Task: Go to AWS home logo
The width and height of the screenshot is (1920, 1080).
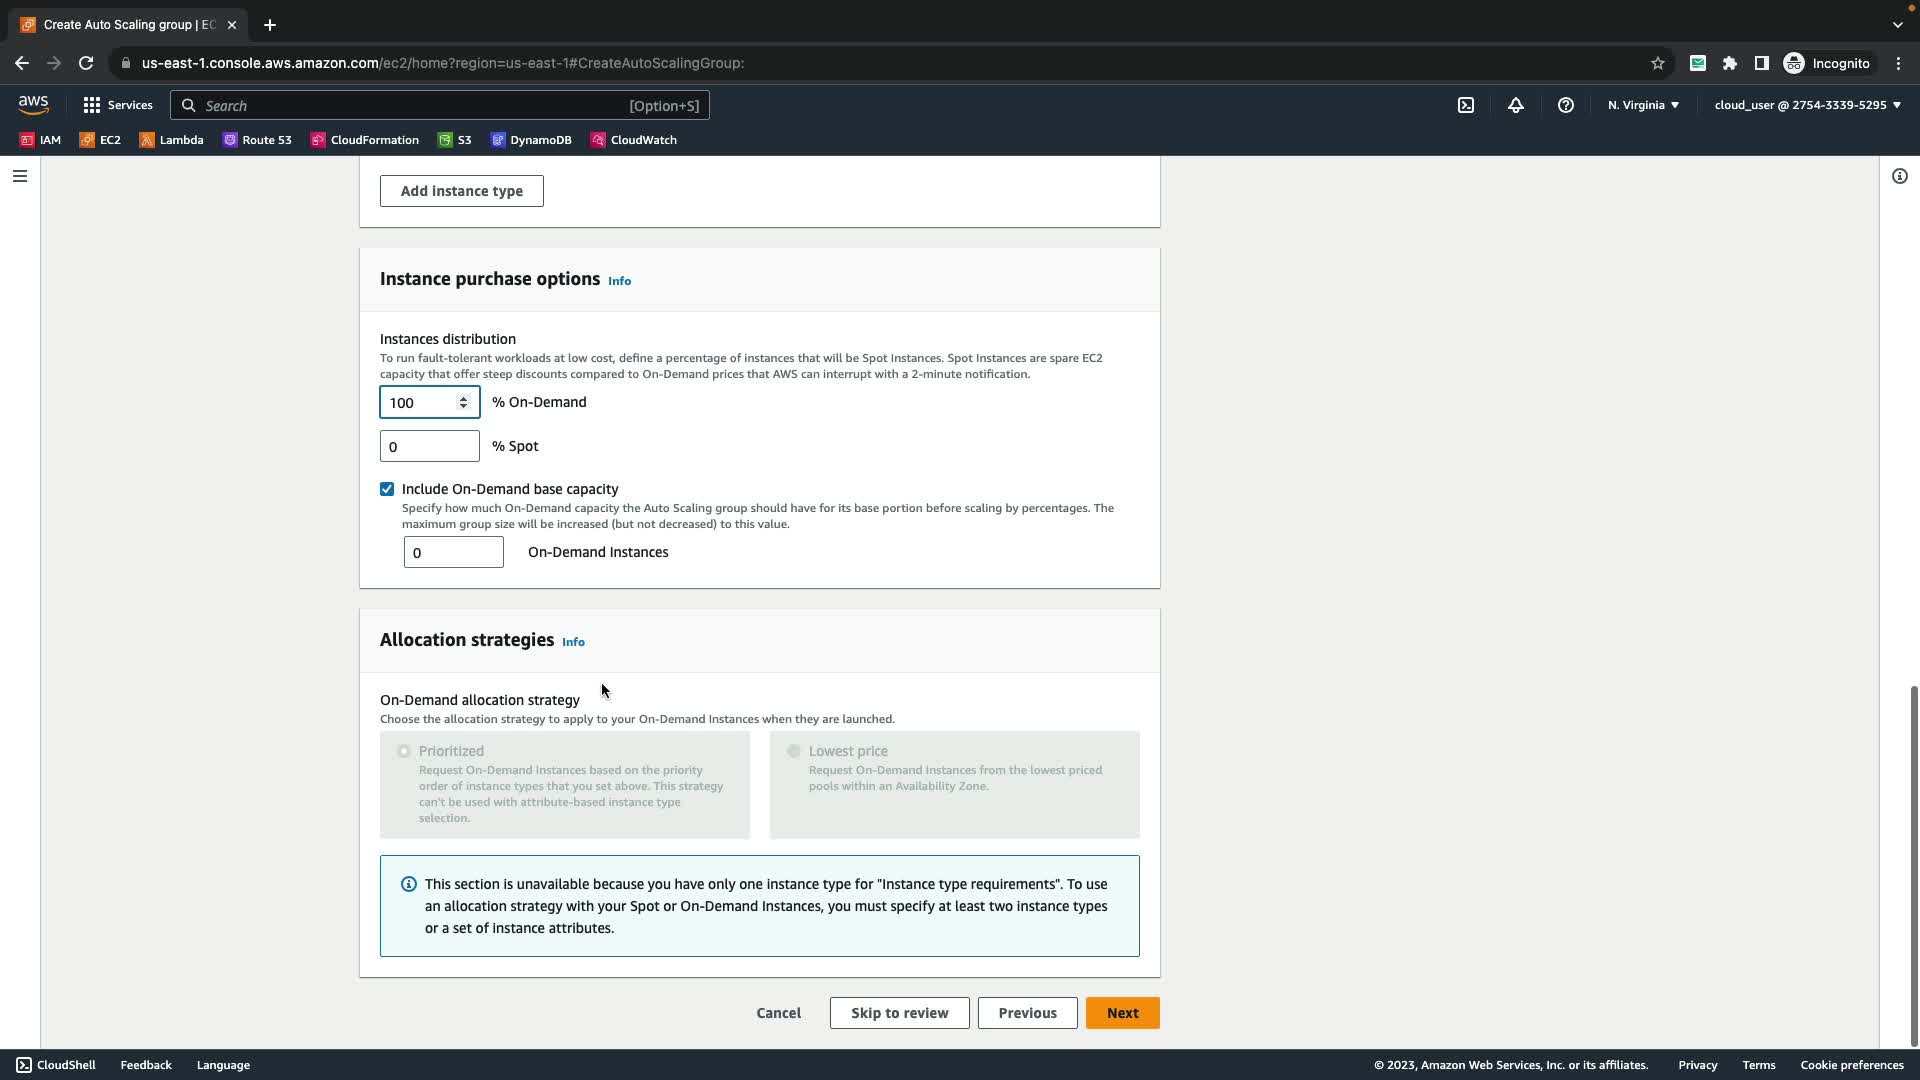Action: tap(33, 104)
